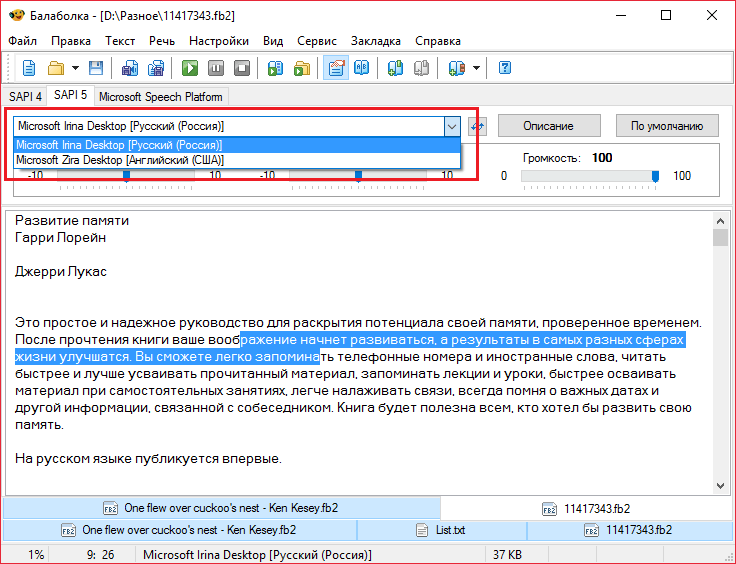Open the Справка menu

438,41
